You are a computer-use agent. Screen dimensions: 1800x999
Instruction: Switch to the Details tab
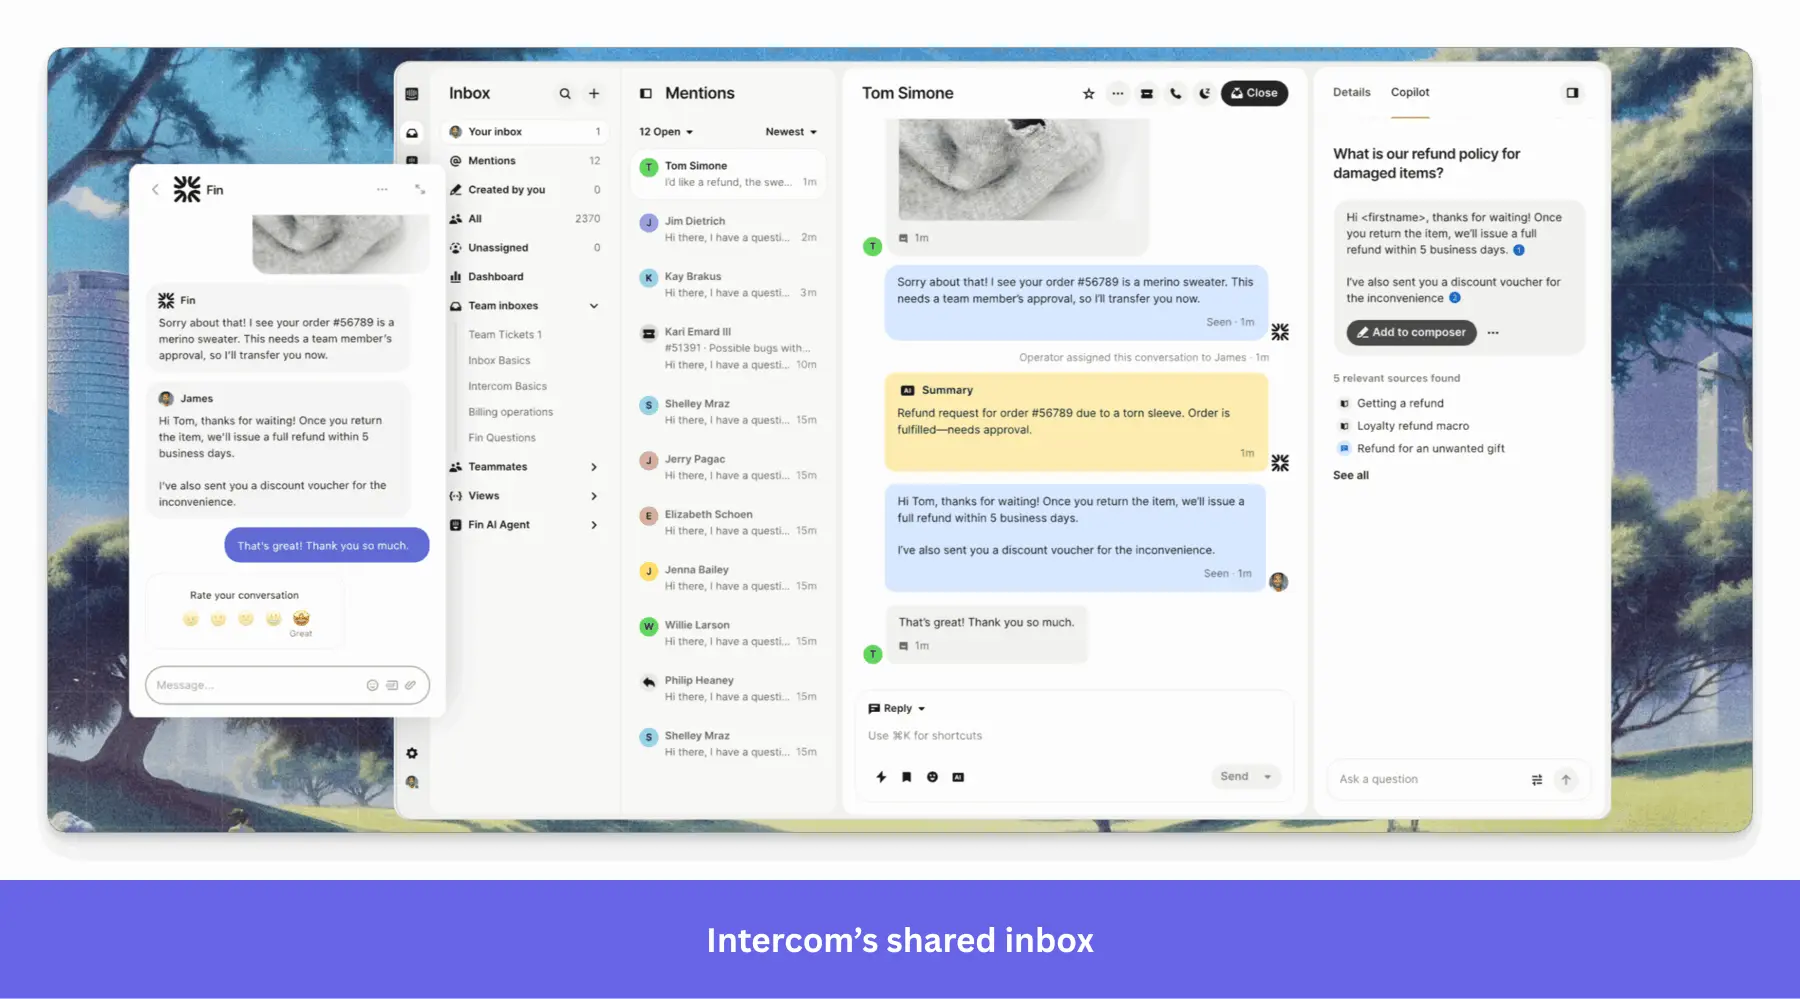click(x=1351, y=92)
